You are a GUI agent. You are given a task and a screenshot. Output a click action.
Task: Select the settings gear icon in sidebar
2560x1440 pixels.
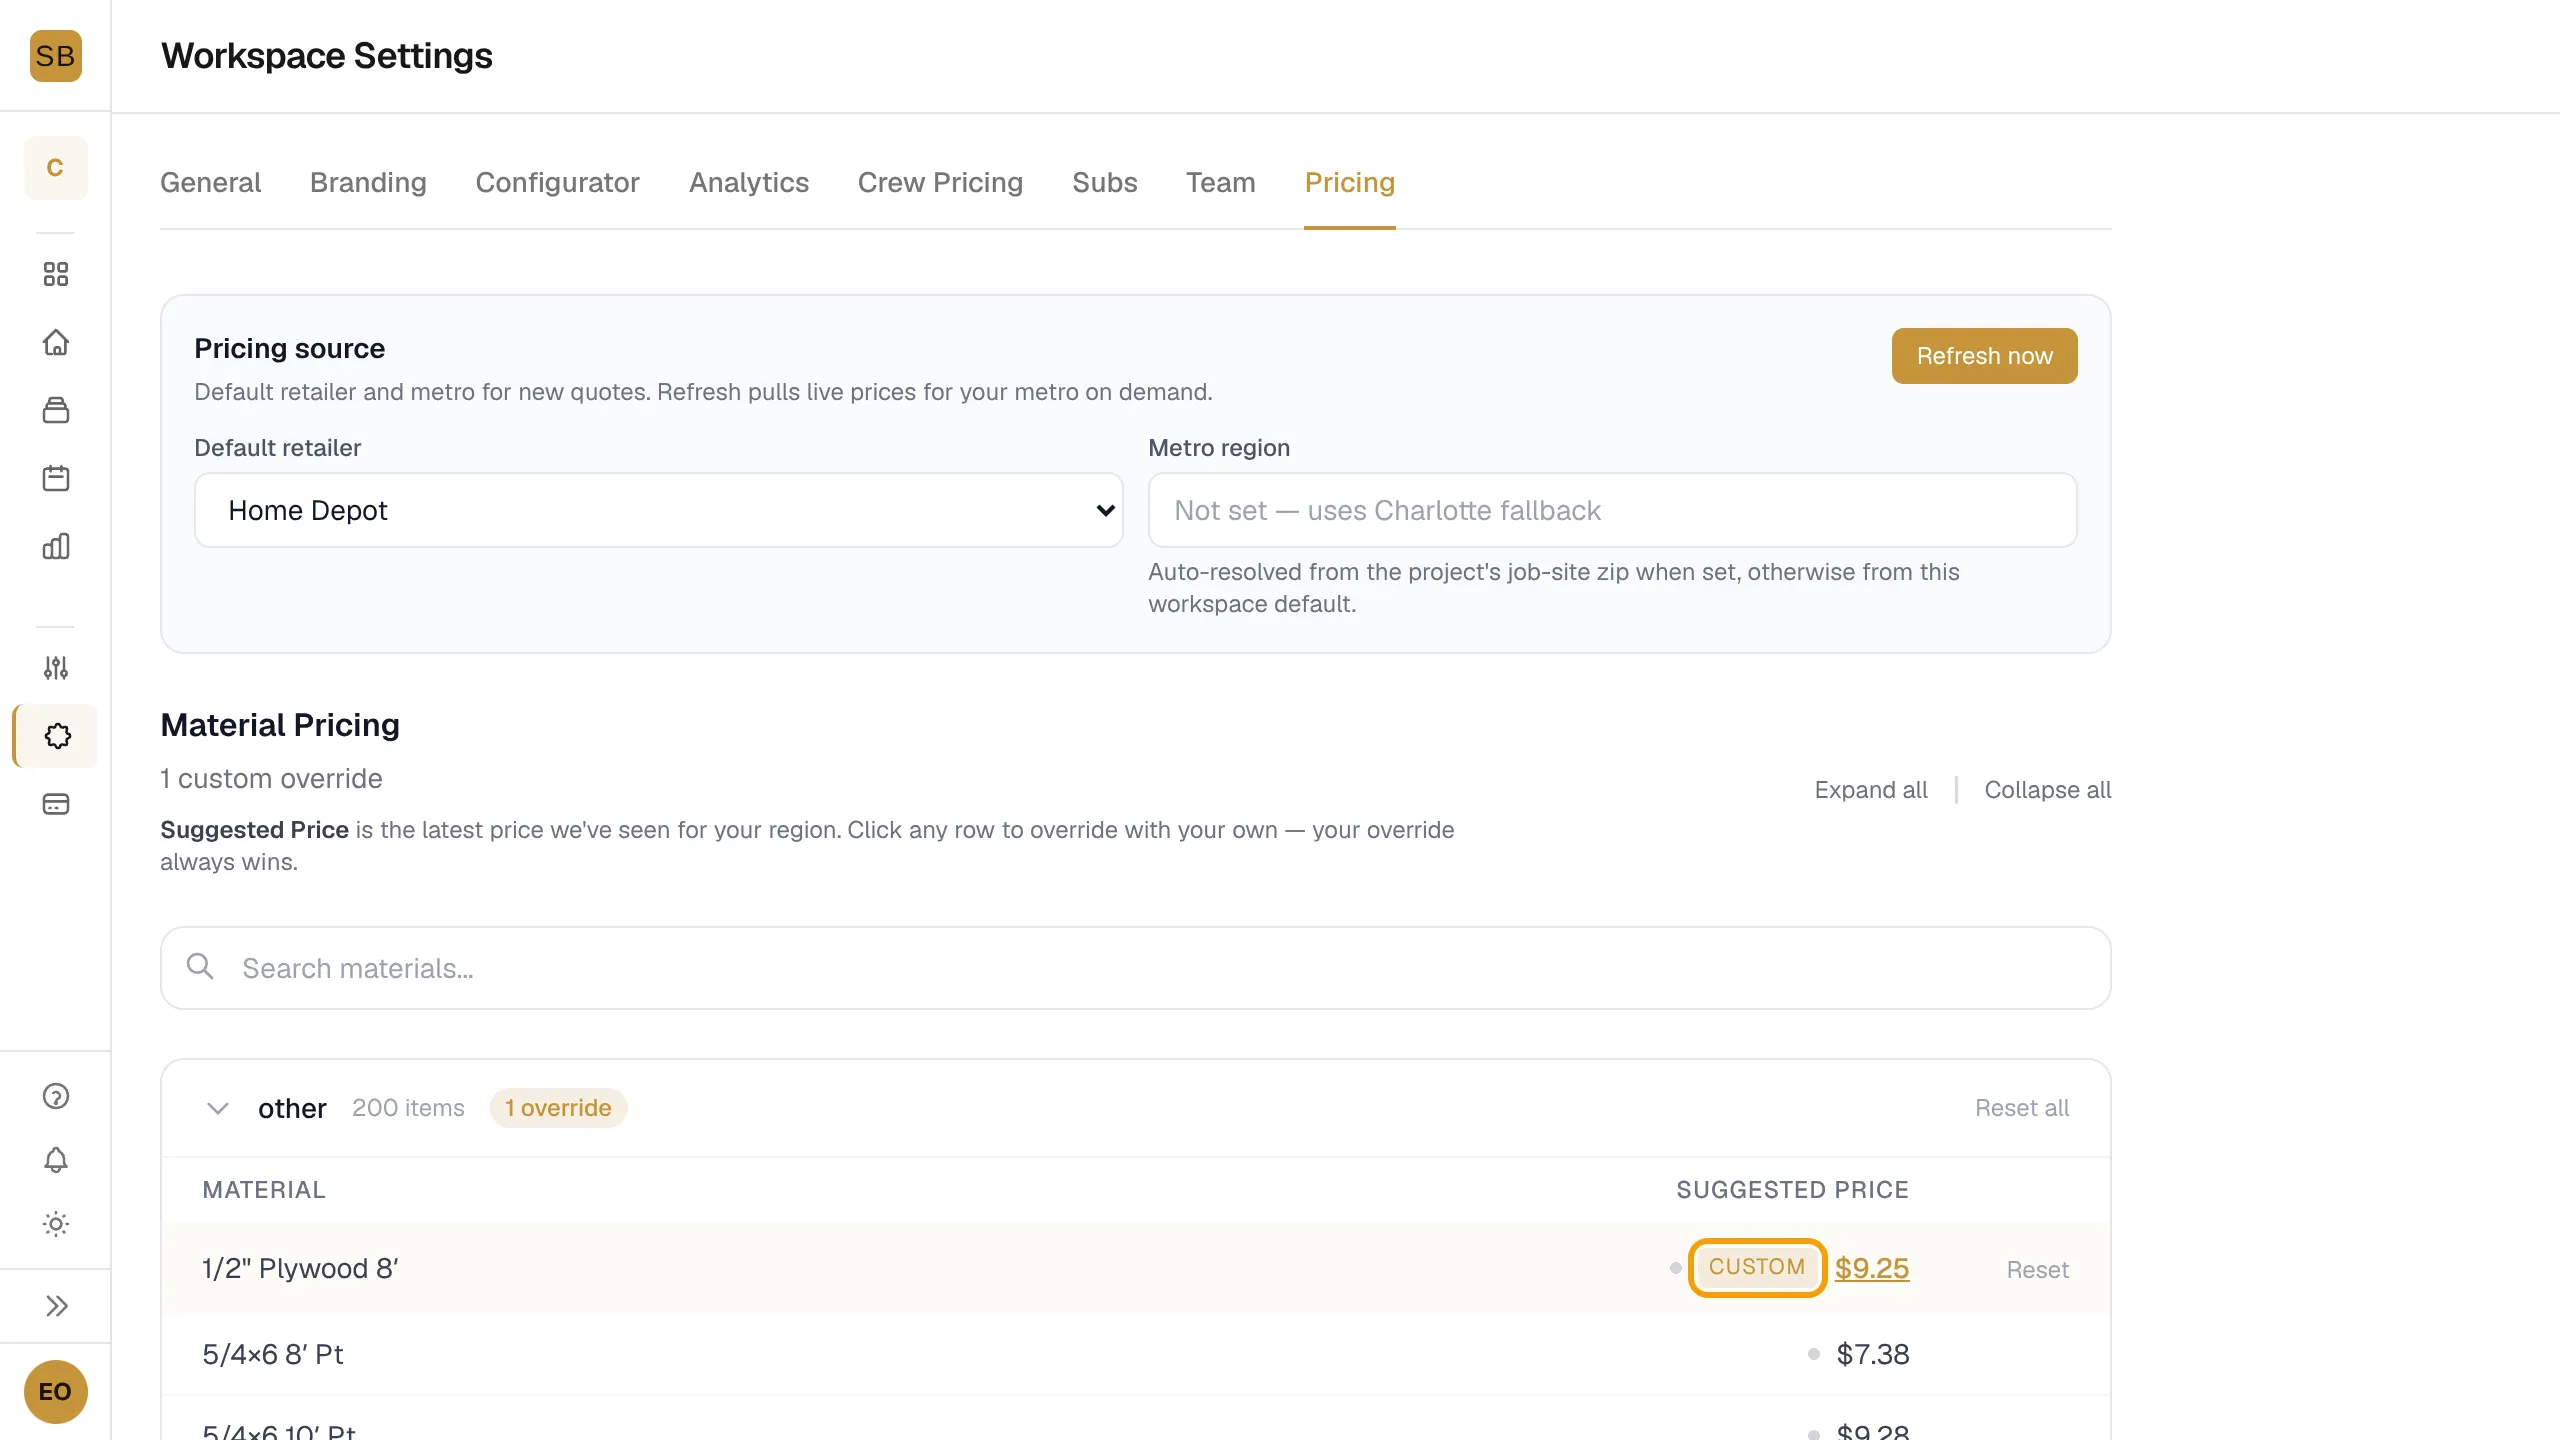point(57,736)
